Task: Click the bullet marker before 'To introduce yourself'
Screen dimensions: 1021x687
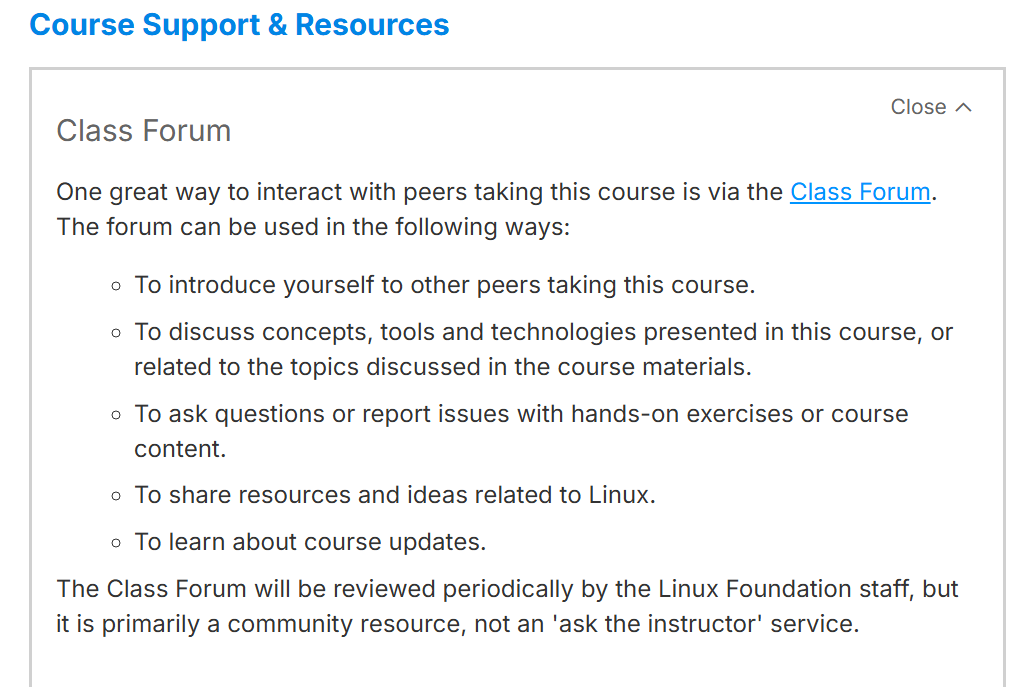Action: tap(116, 286)
